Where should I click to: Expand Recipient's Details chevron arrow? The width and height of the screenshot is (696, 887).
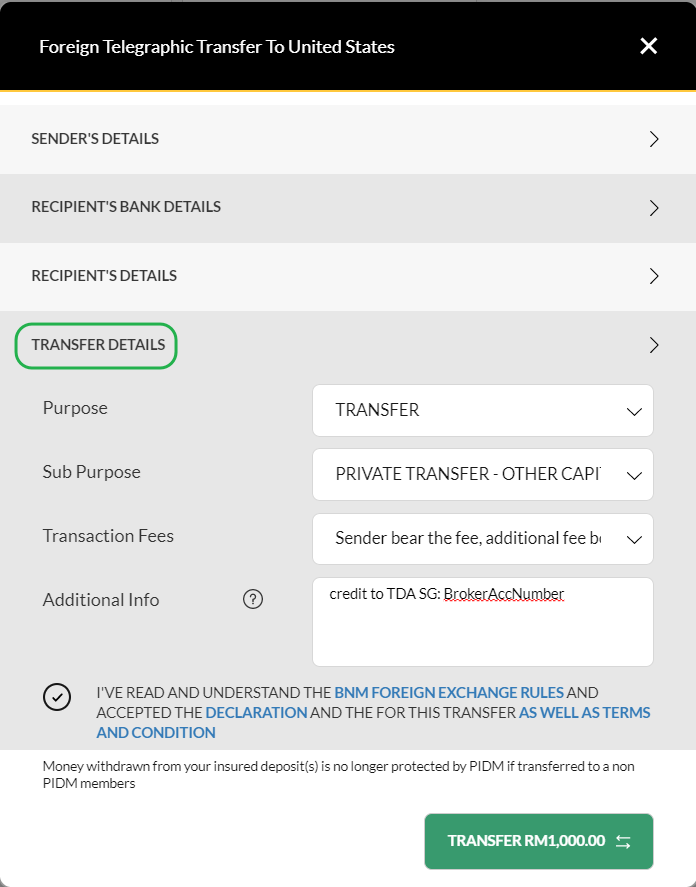point(654,276)
